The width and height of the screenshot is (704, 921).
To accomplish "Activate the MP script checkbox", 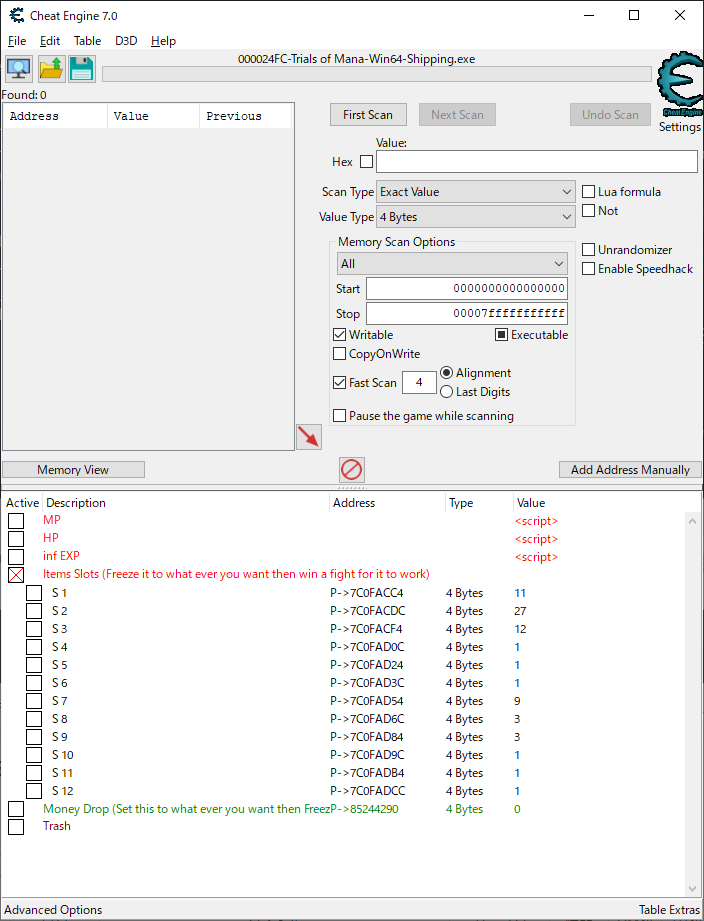I will pos(16,520).
